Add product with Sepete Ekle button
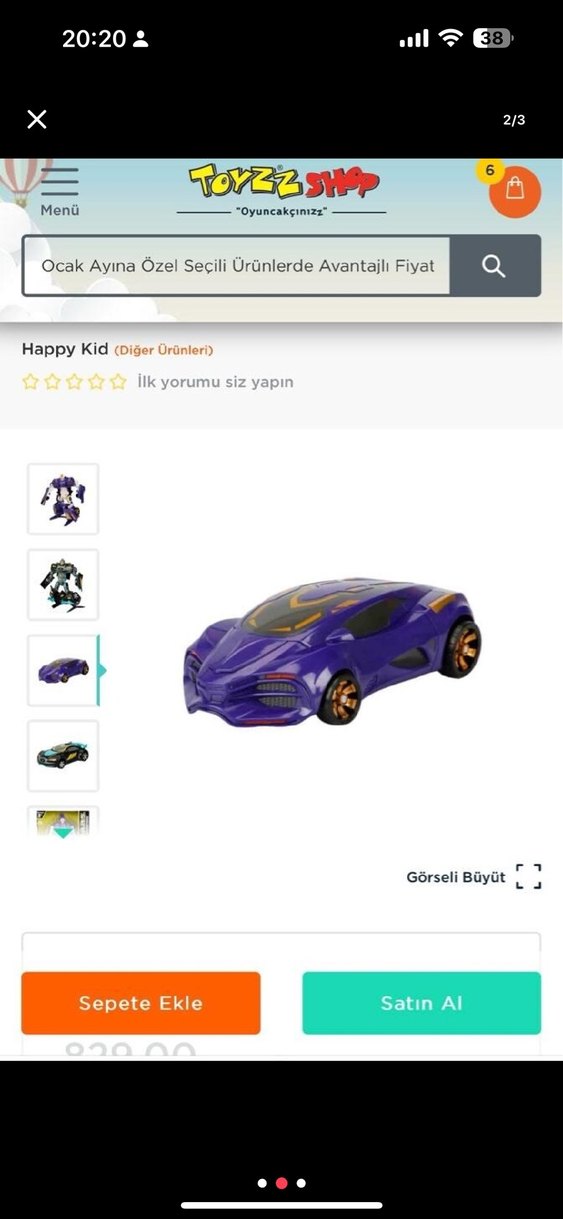Screen dimensions: 563x1219 (x=141, y=1003)
